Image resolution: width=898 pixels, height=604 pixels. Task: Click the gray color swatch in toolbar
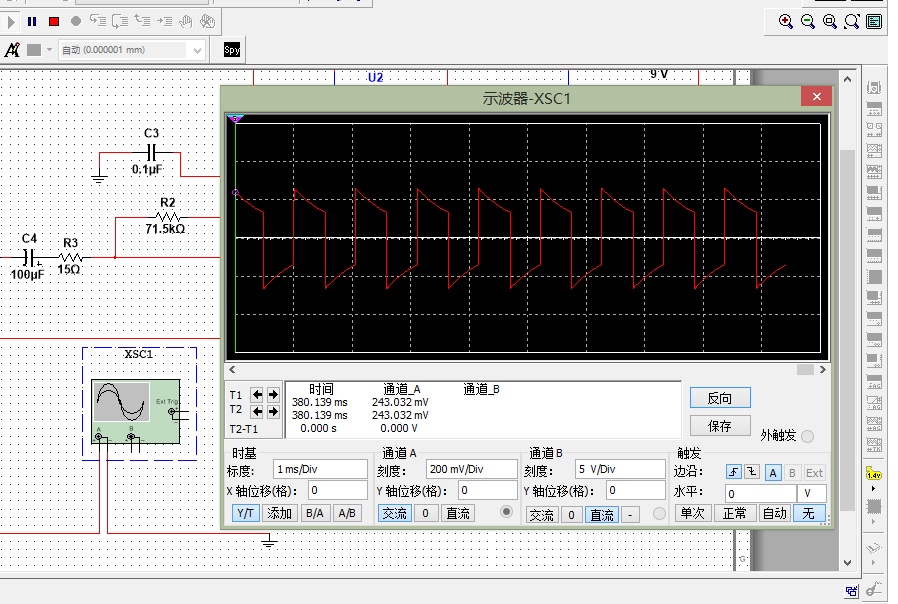[34, 50]
